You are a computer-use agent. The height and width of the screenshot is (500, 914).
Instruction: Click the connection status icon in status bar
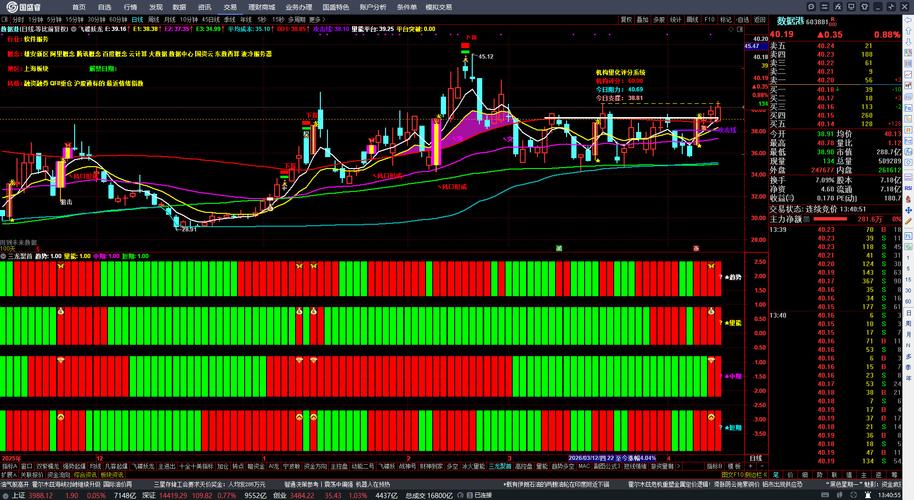[469, 495]
